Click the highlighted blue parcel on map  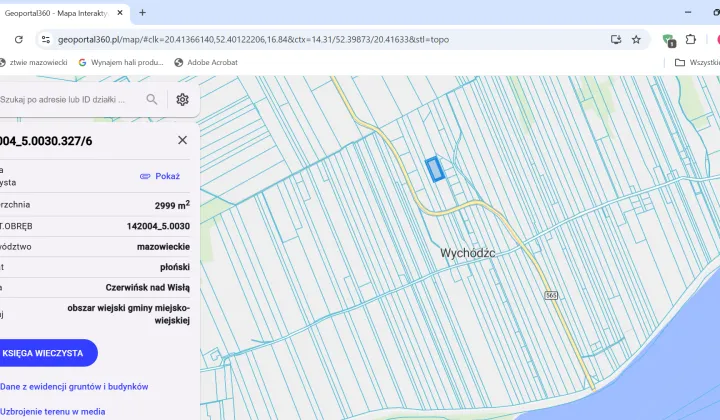click(x=435, y=169)
